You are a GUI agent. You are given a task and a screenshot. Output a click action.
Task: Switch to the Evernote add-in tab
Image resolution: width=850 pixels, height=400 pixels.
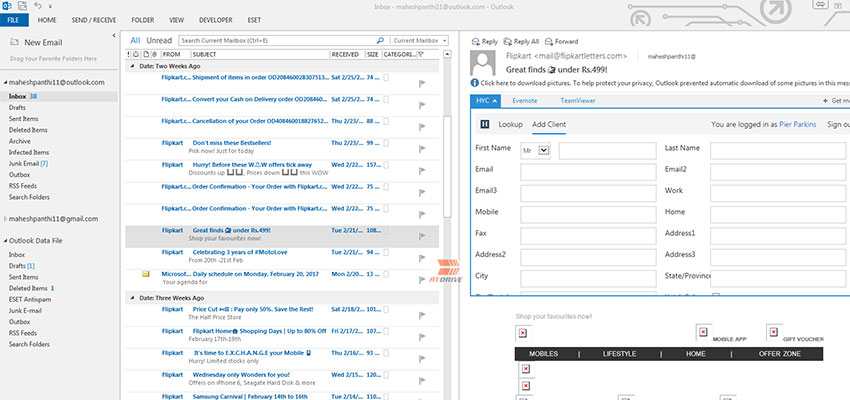tap(525, 101)
